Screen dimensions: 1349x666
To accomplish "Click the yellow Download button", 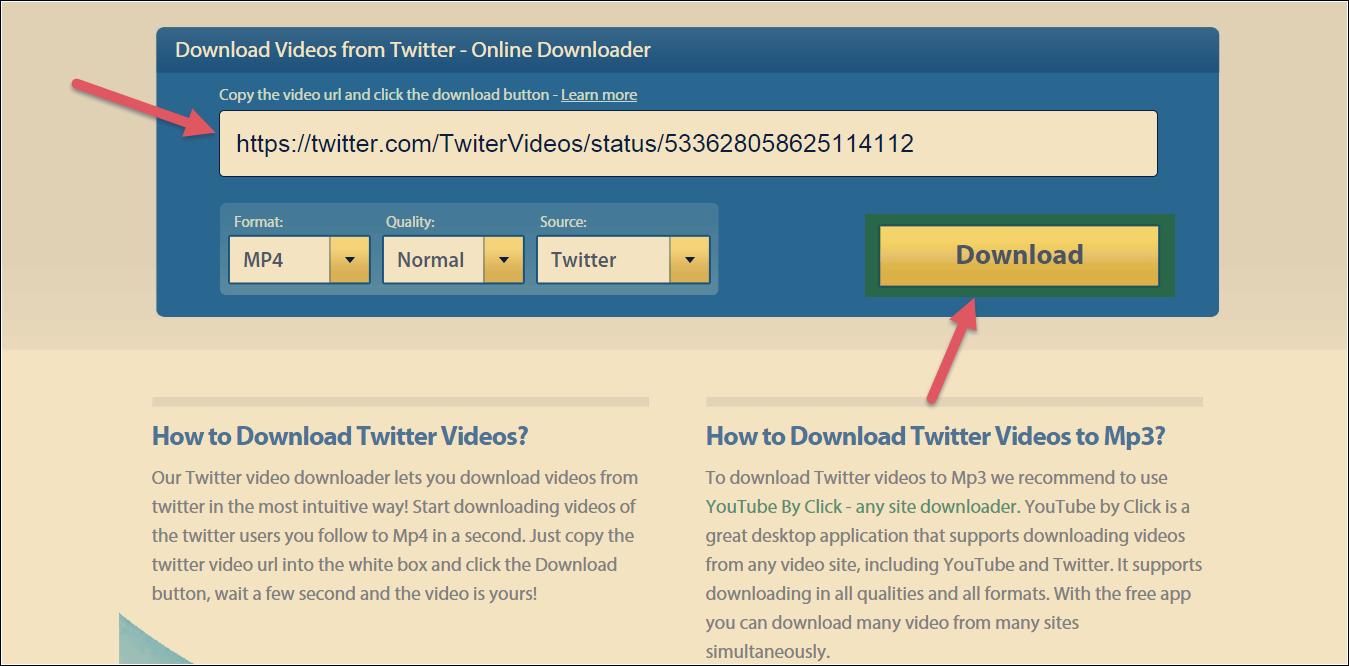I will [x=1019, y=255].
